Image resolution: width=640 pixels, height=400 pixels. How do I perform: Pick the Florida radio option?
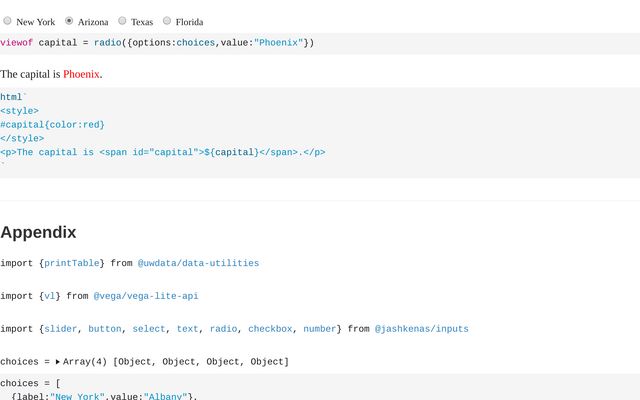pos(166,21)
